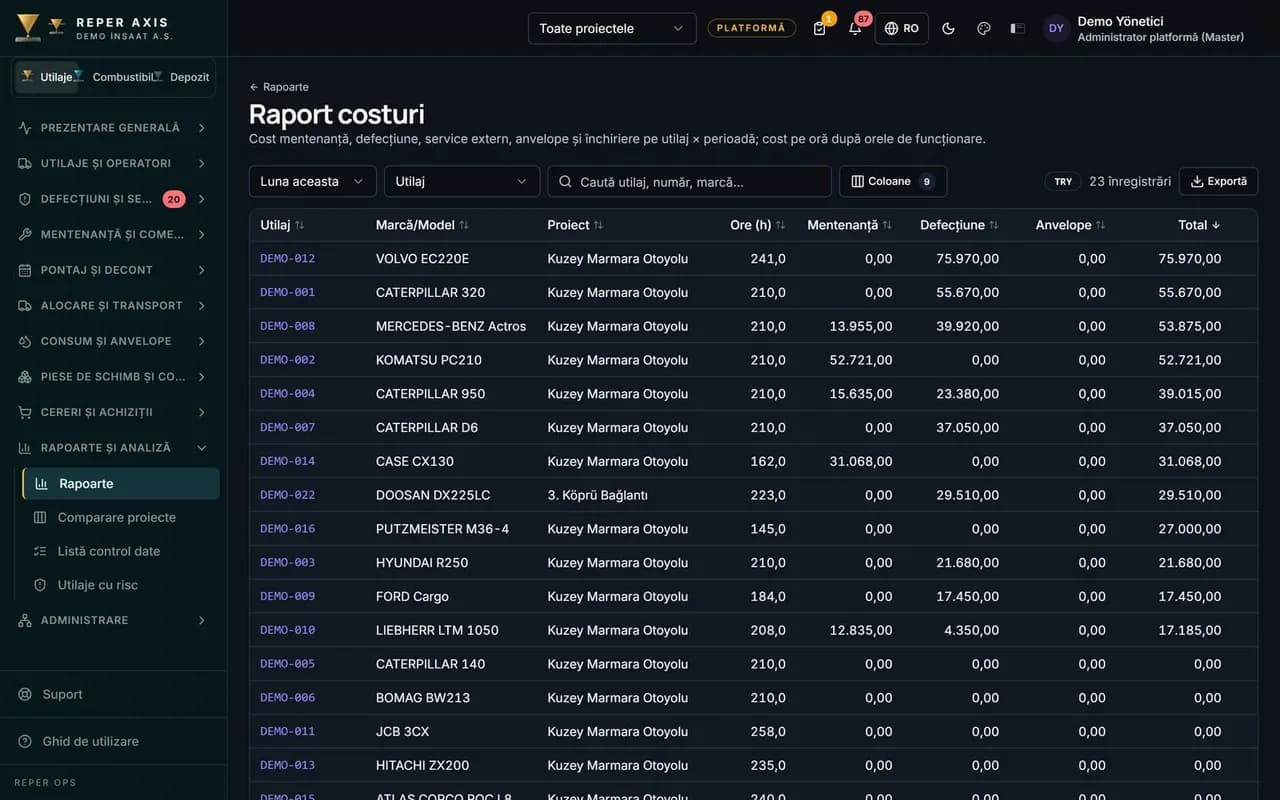Click the PLATFORMĂ badge
The image size is (1280, 800).
751,28
